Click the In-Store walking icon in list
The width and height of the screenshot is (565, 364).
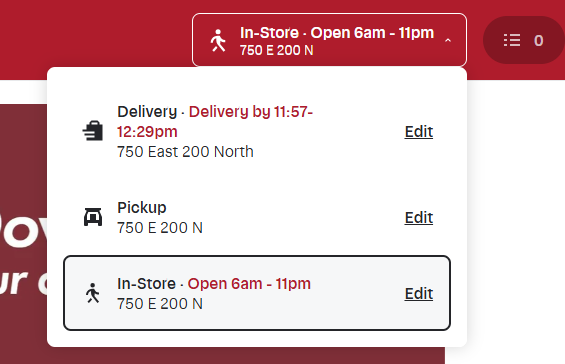[x=93, y=293]
